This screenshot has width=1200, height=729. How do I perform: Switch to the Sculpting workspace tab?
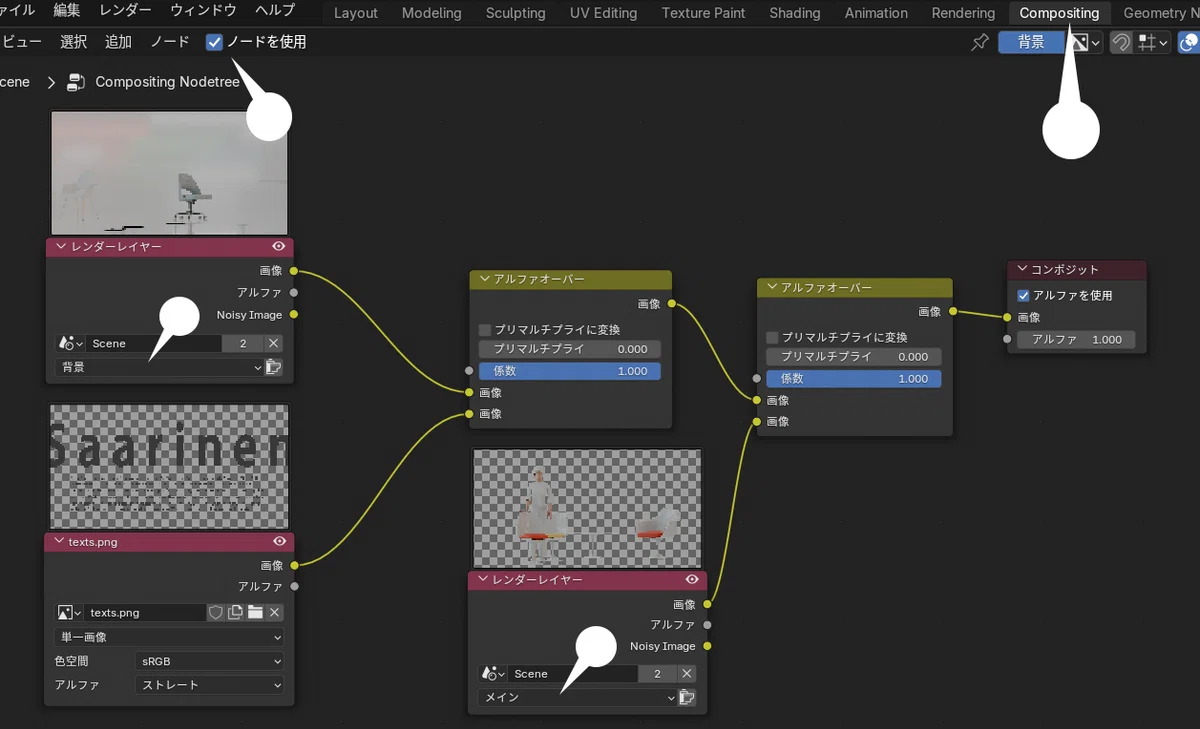[516, 13]
